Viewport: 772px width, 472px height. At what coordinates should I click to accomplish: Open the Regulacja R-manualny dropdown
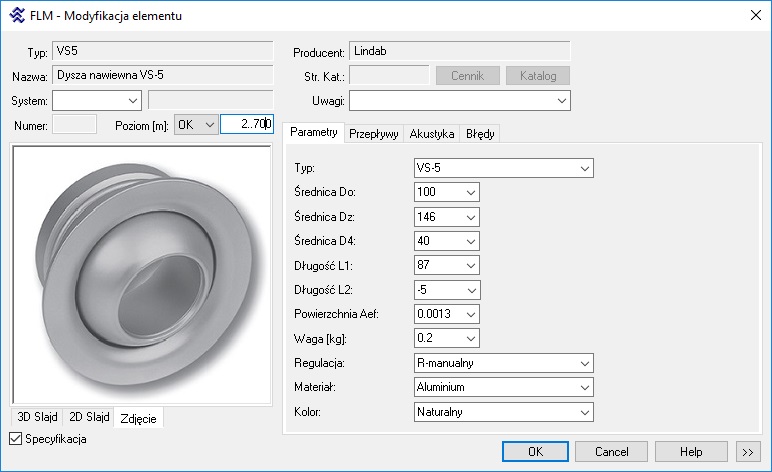click(504, 363)
